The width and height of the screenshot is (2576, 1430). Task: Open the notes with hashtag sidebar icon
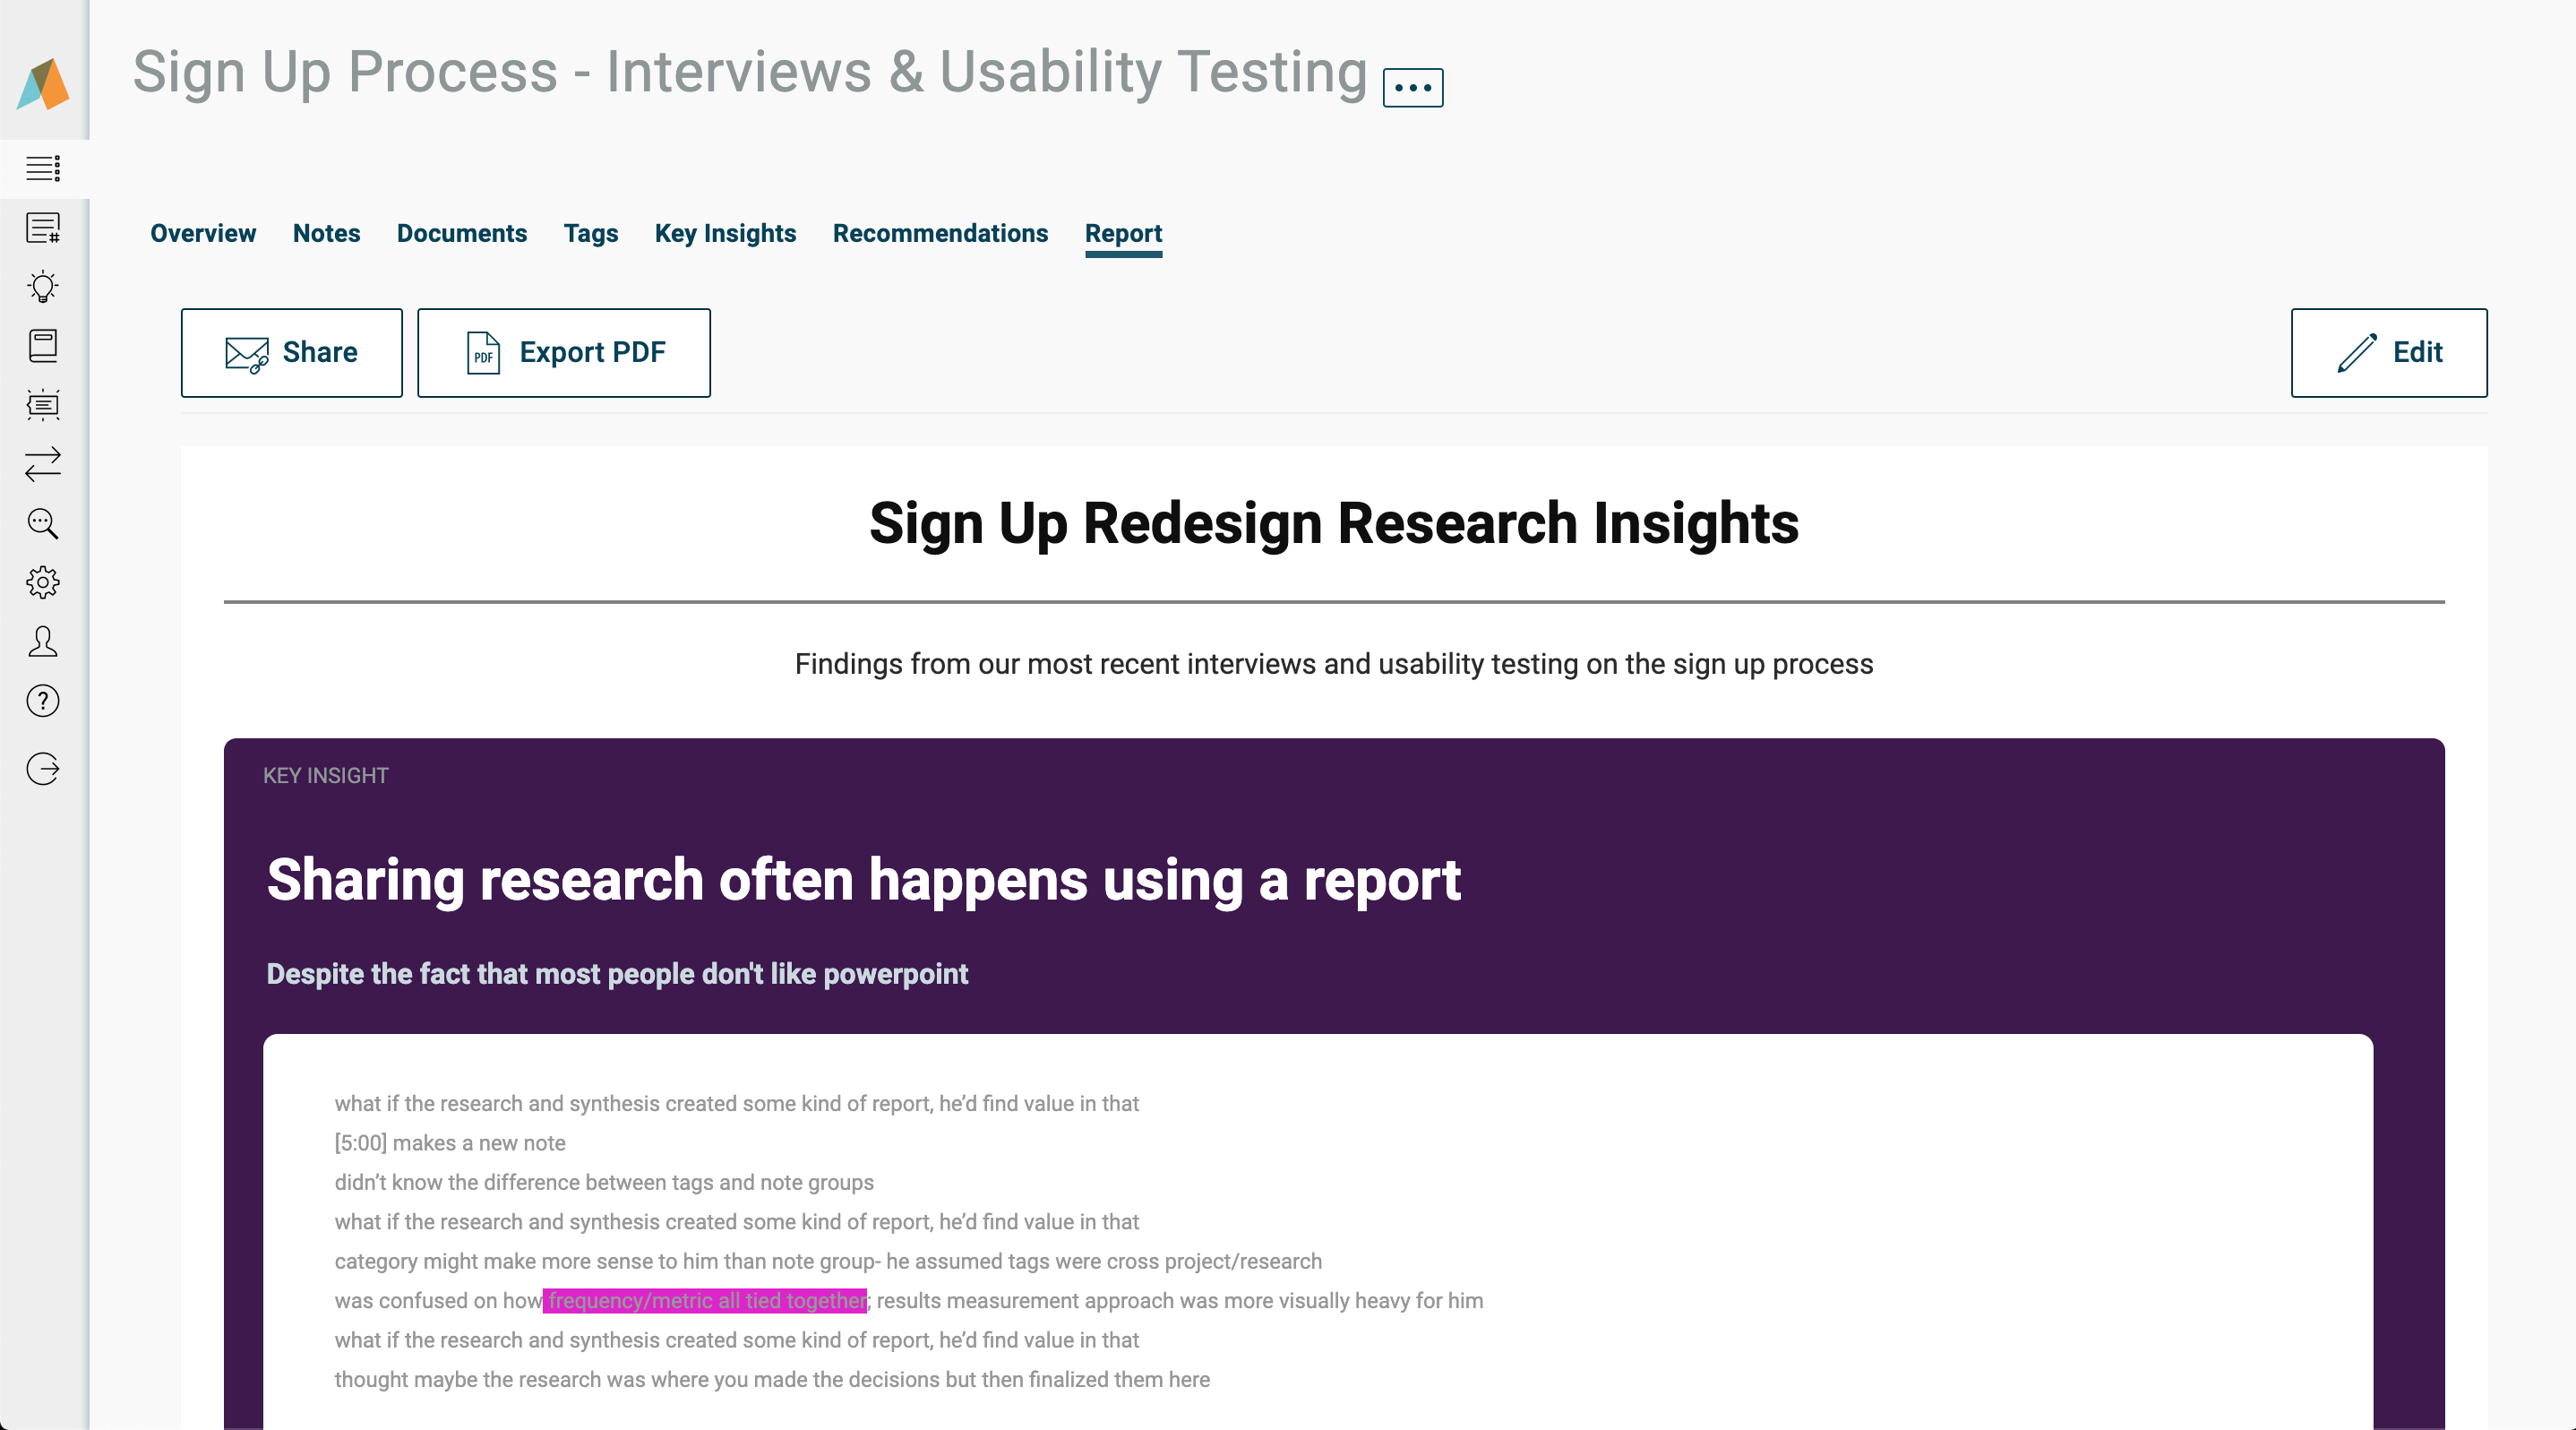click(x=43, y=228)
